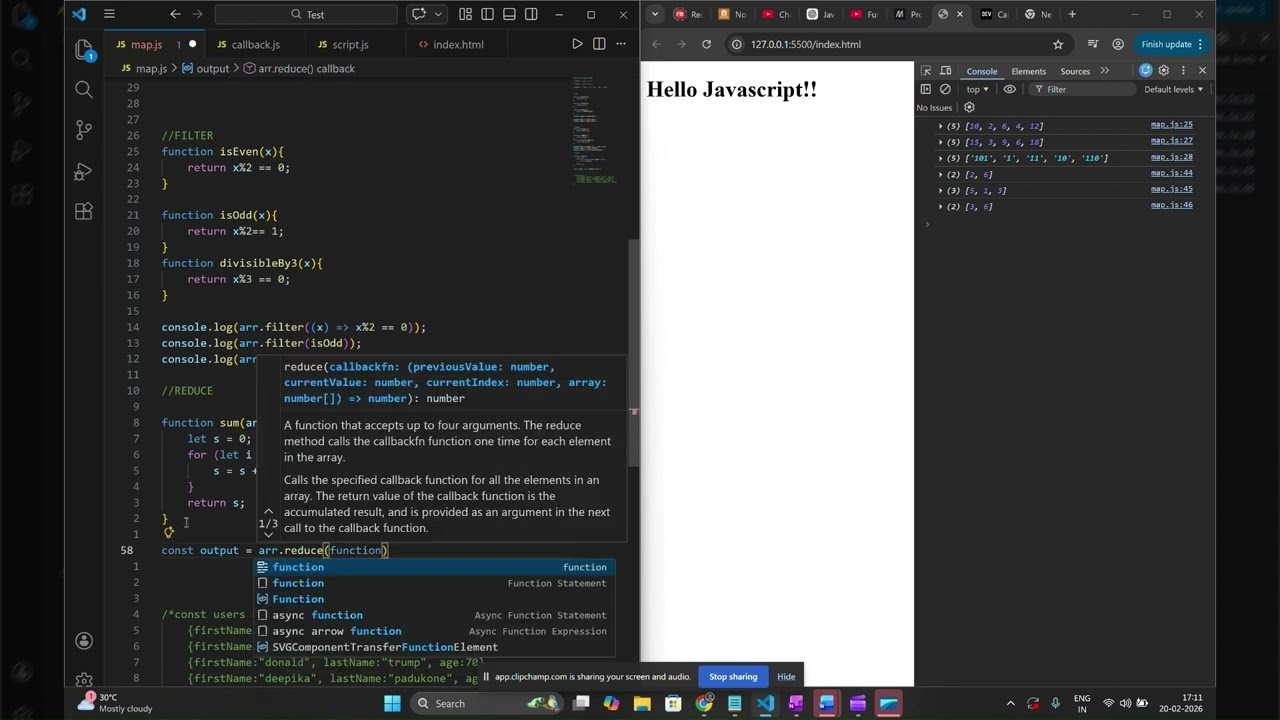Switch to index.html editor tab
Viewport: 1280px width, 720px height.
458,44
